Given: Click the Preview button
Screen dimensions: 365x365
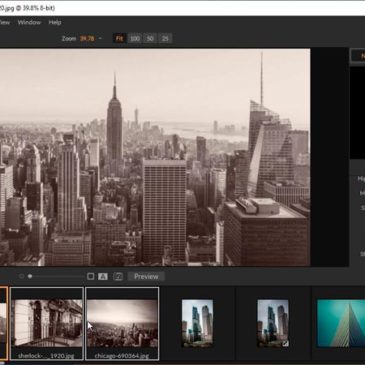Looking at the screenshot, I should pyautogui.click(x=146, y=276).
